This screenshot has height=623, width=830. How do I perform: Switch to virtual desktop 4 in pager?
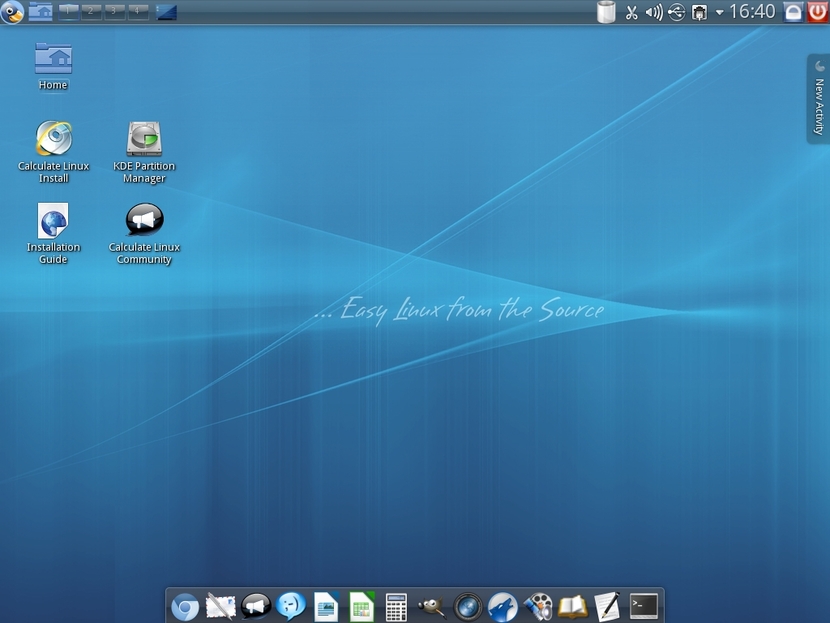pos(137,11)
